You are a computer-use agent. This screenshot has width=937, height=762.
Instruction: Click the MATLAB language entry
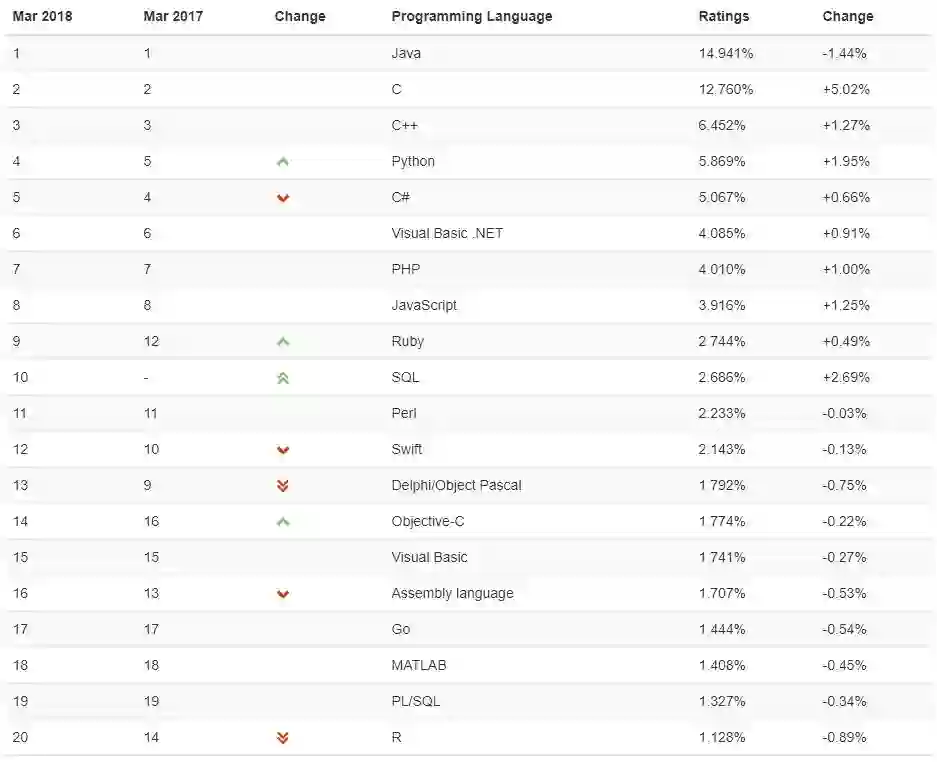[419, 665]
